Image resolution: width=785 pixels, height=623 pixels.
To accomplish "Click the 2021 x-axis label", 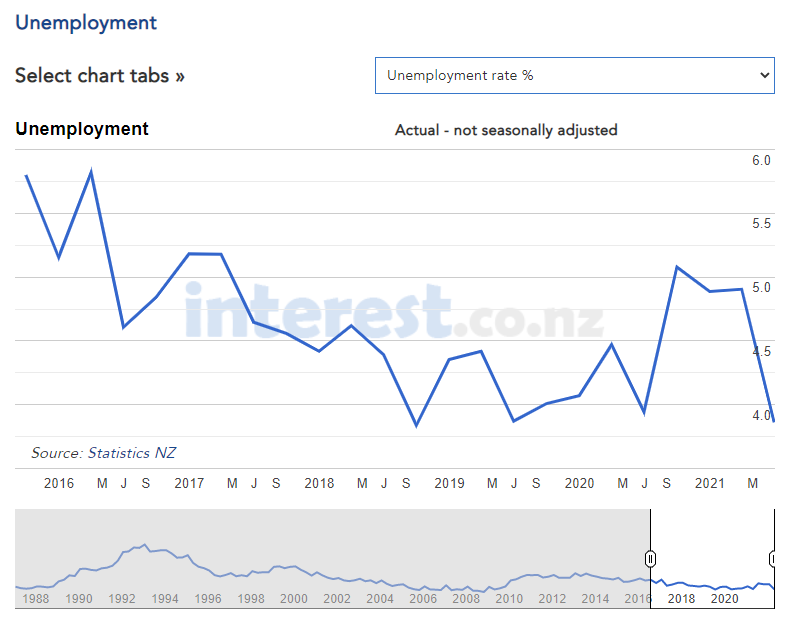I will (x=710, y=483).
